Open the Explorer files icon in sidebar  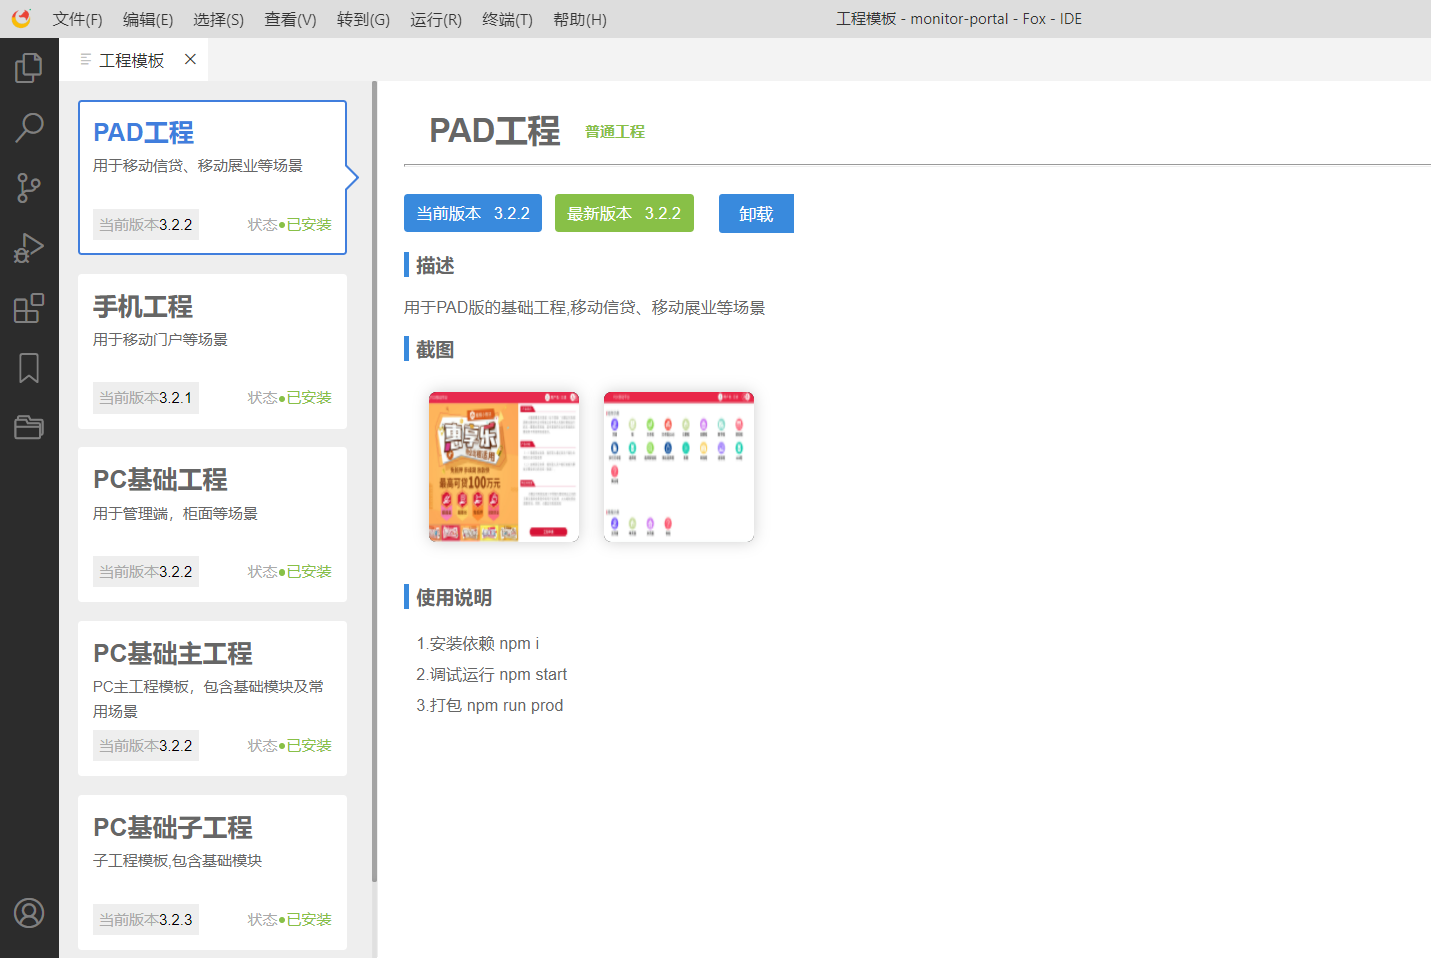coord(29,68)
